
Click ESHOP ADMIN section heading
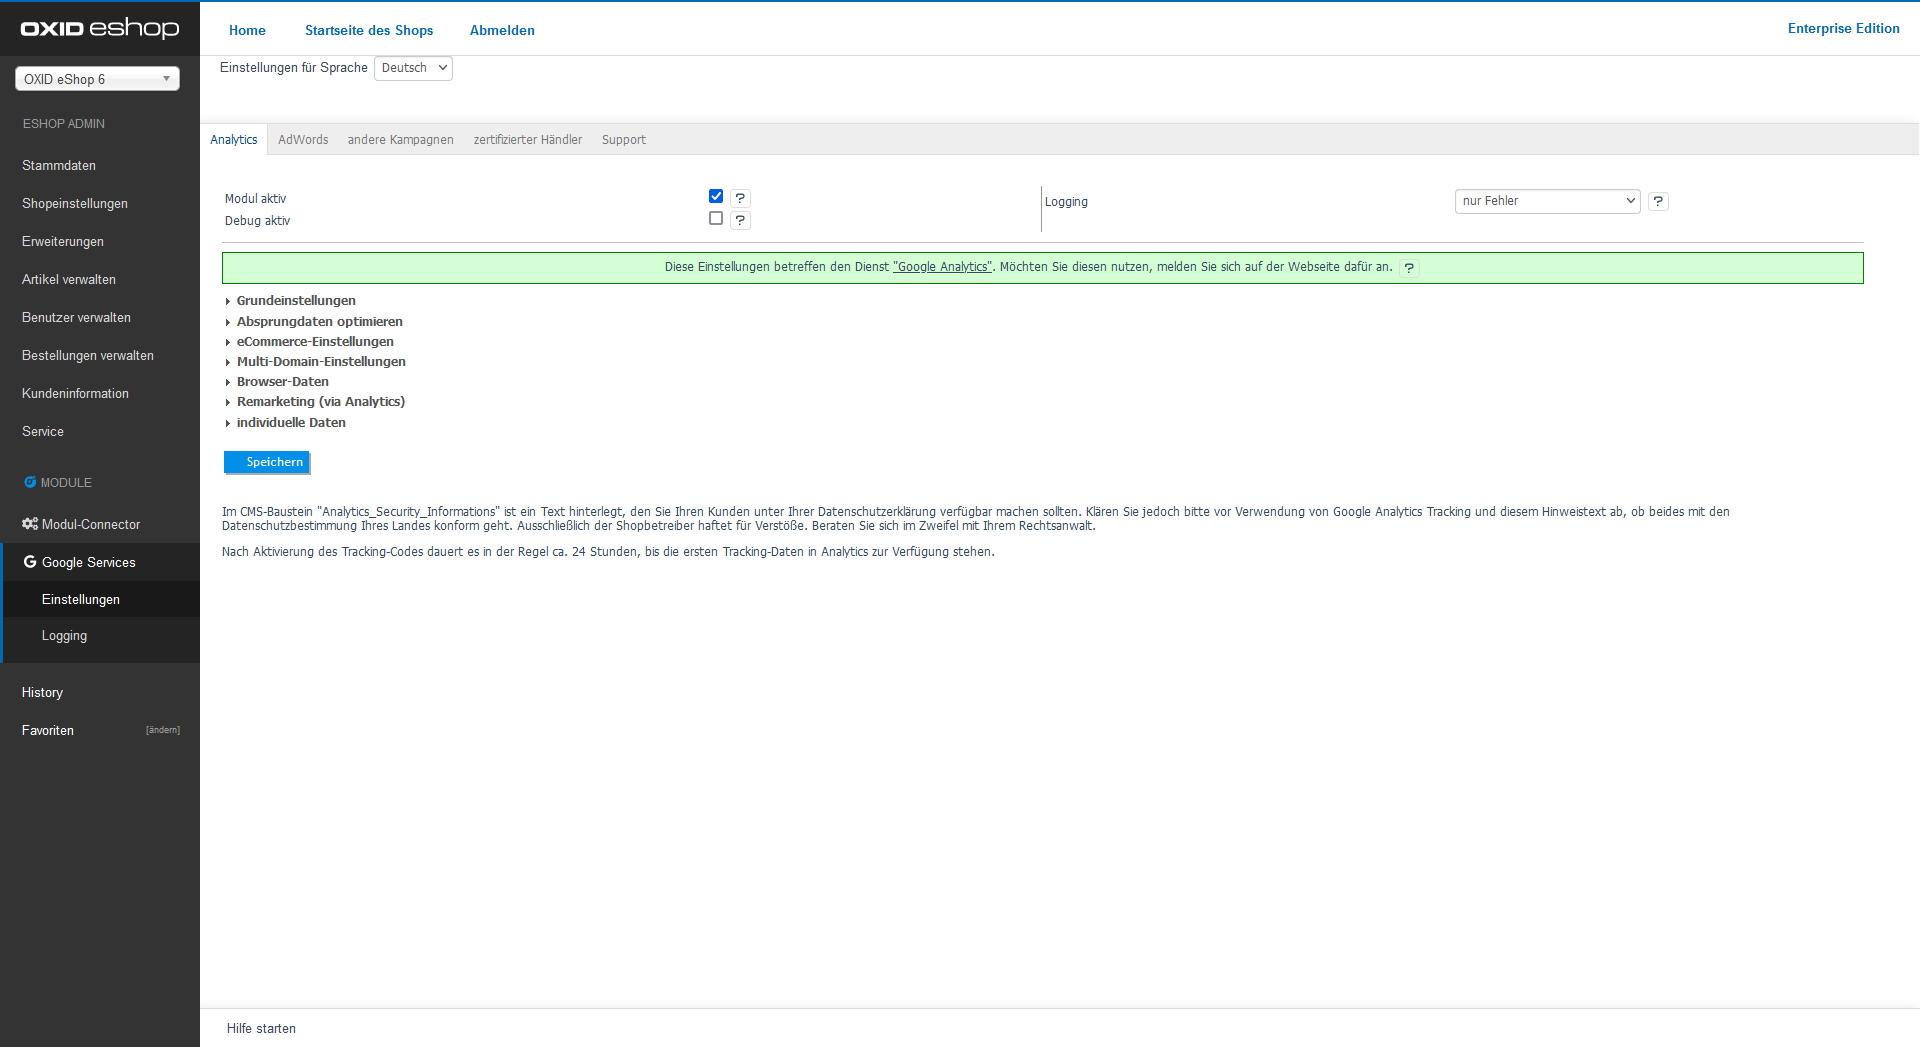click(x=64, y=124)
